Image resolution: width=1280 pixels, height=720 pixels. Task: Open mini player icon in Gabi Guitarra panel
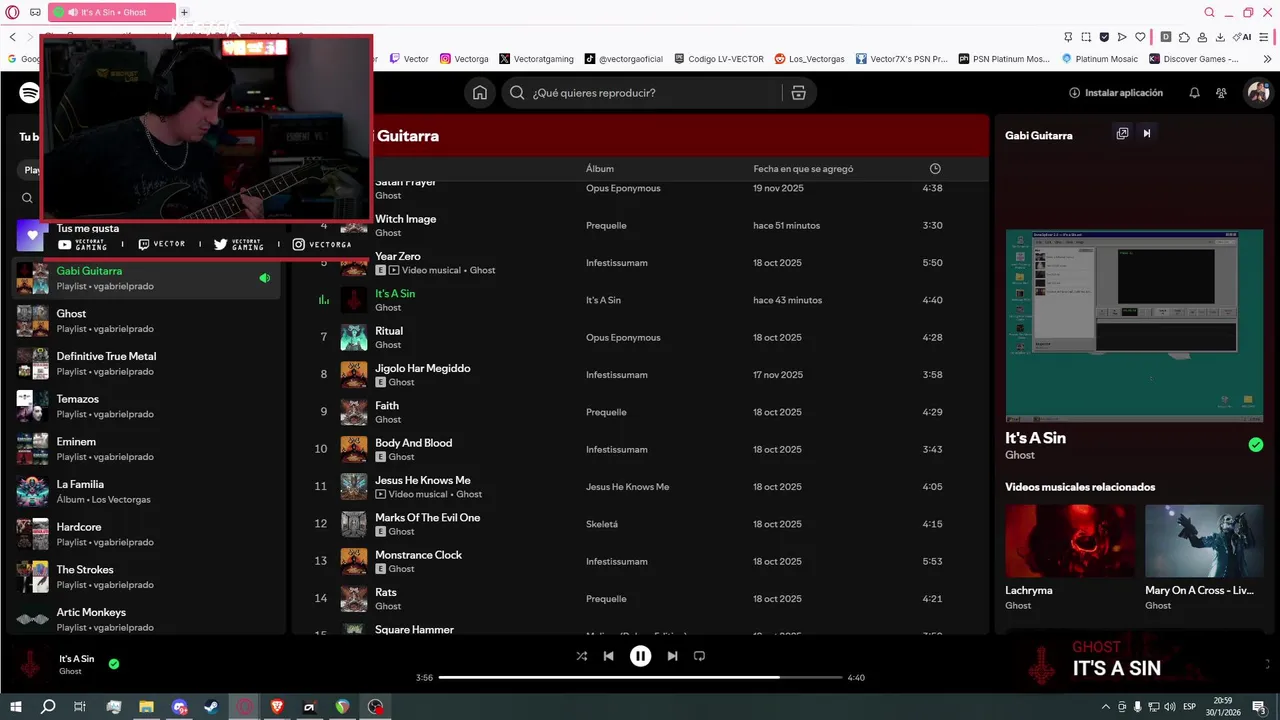[1122, 134]
